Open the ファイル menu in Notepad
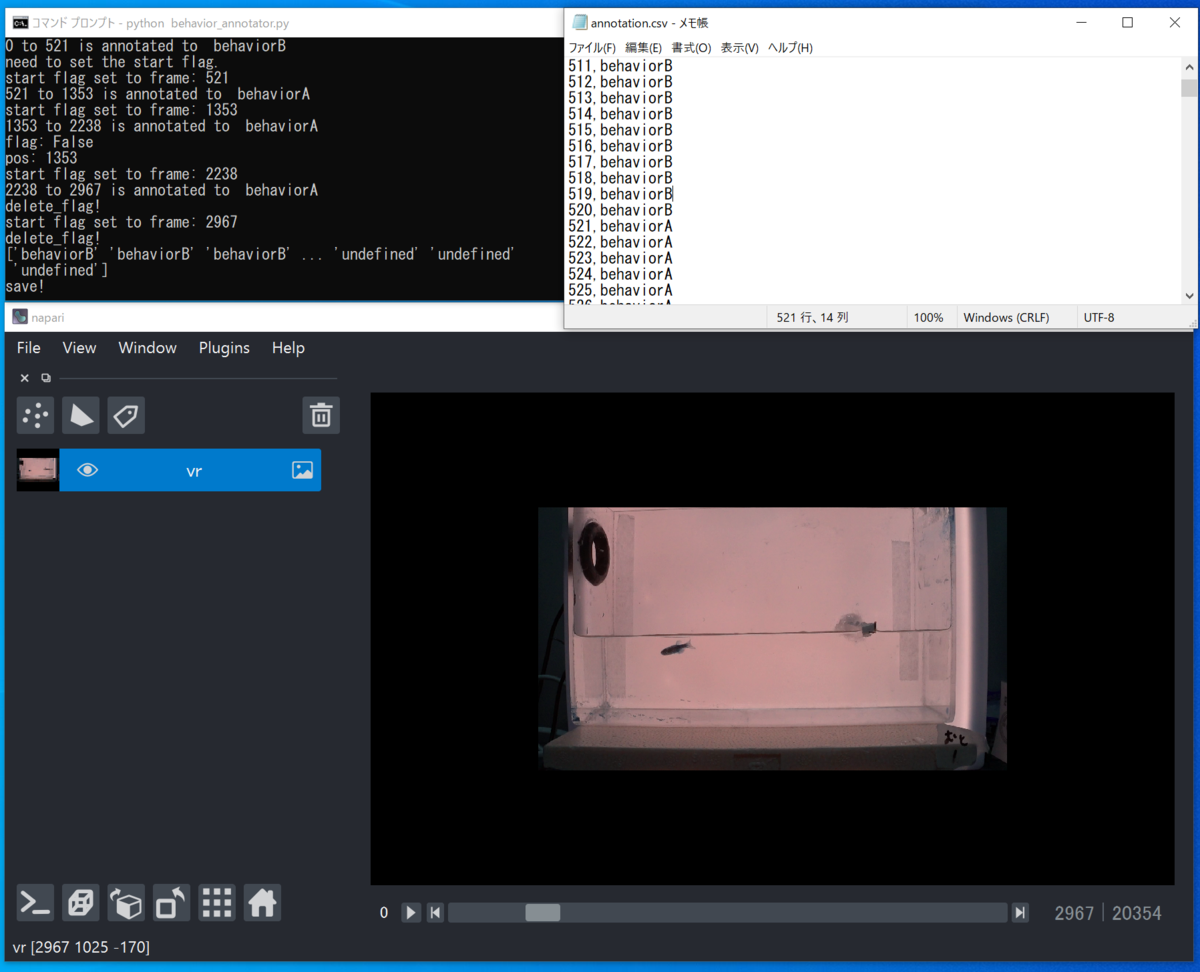Screen dimensions: 1200x972 pyautogui.click(x=590, y=47)
